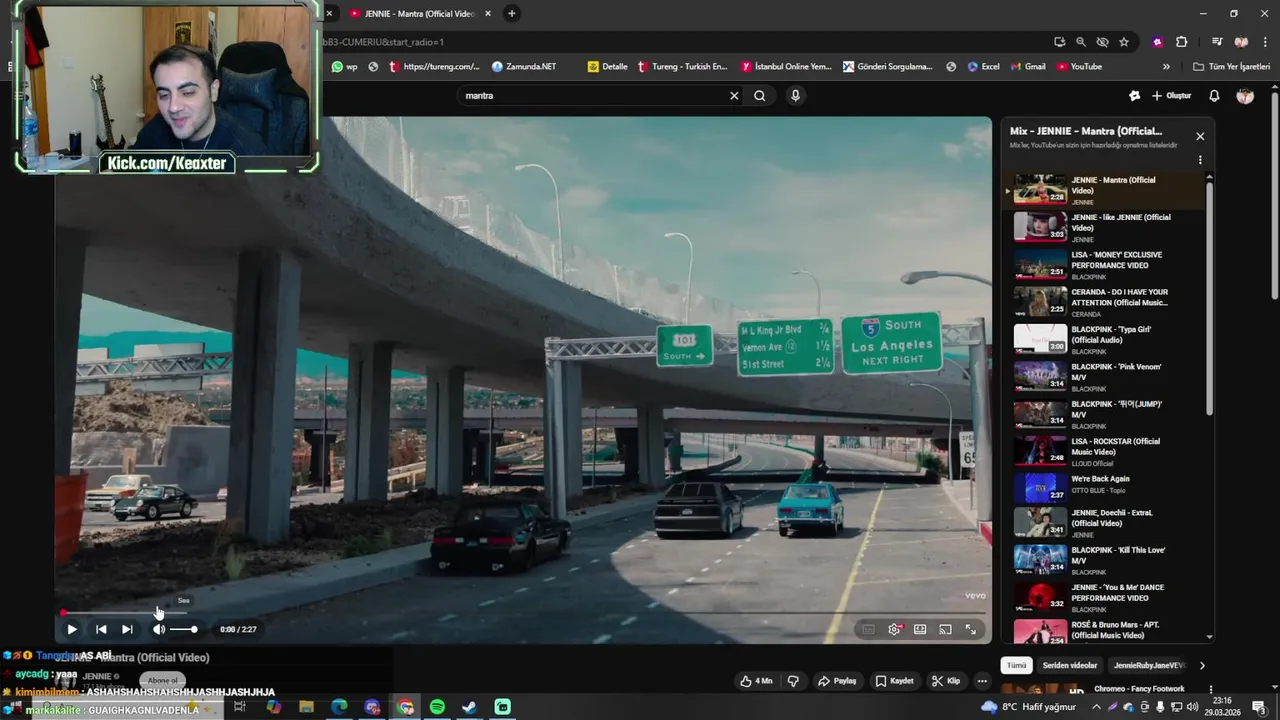Open Oluştur create menu
The image size is (1280, 720).
coord(1172,96)
